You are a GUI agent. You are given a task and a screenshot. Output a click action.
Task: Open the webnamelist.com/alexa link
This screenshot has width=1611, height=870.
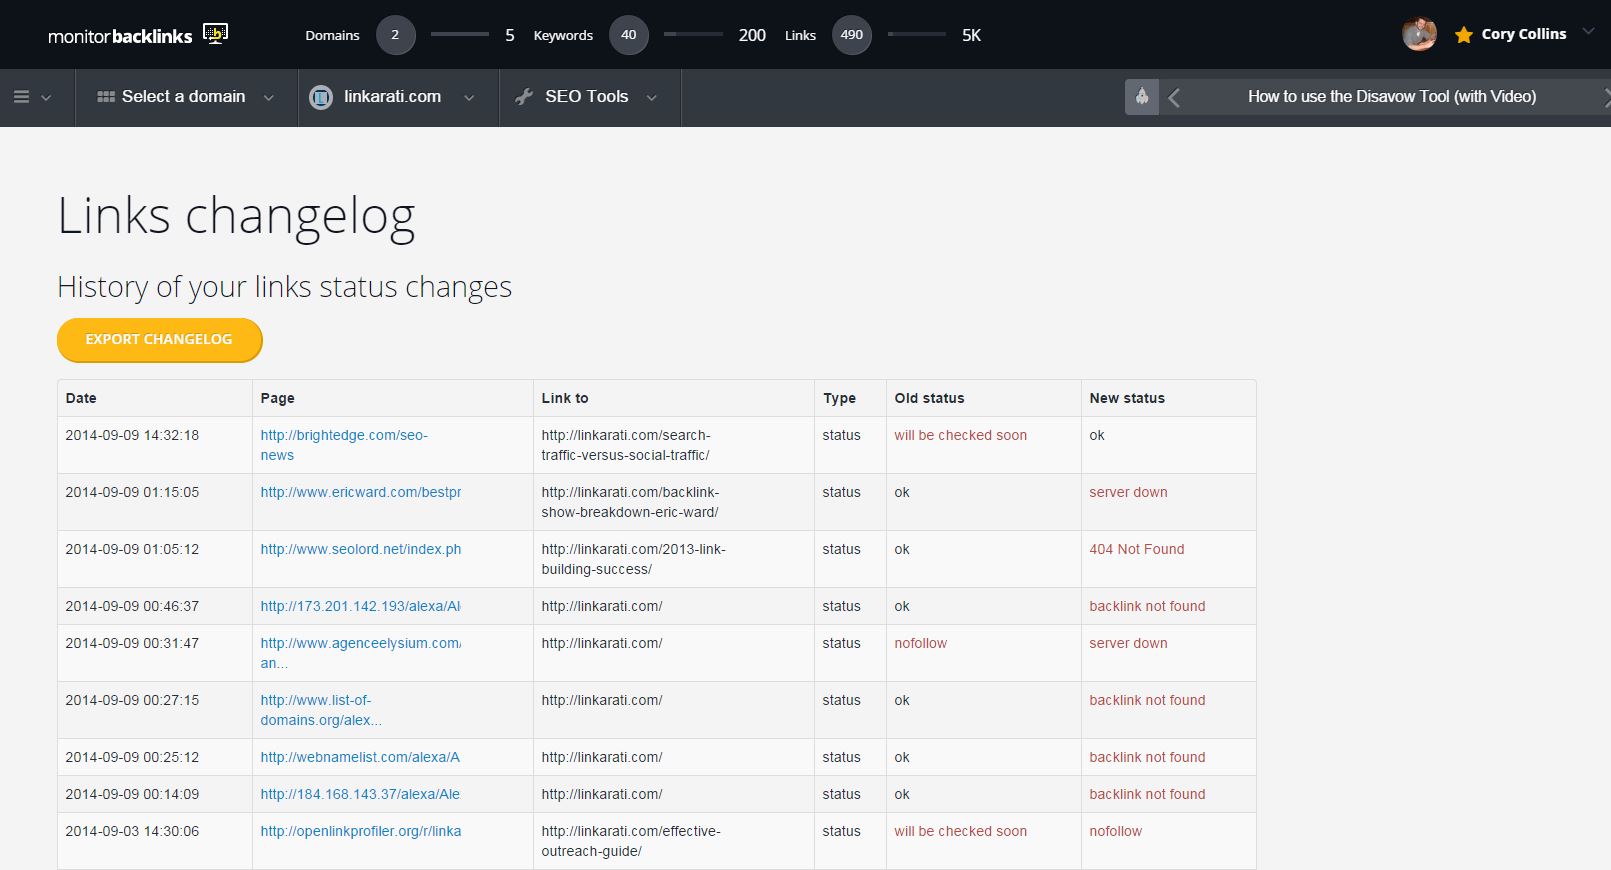coord(360,757)
